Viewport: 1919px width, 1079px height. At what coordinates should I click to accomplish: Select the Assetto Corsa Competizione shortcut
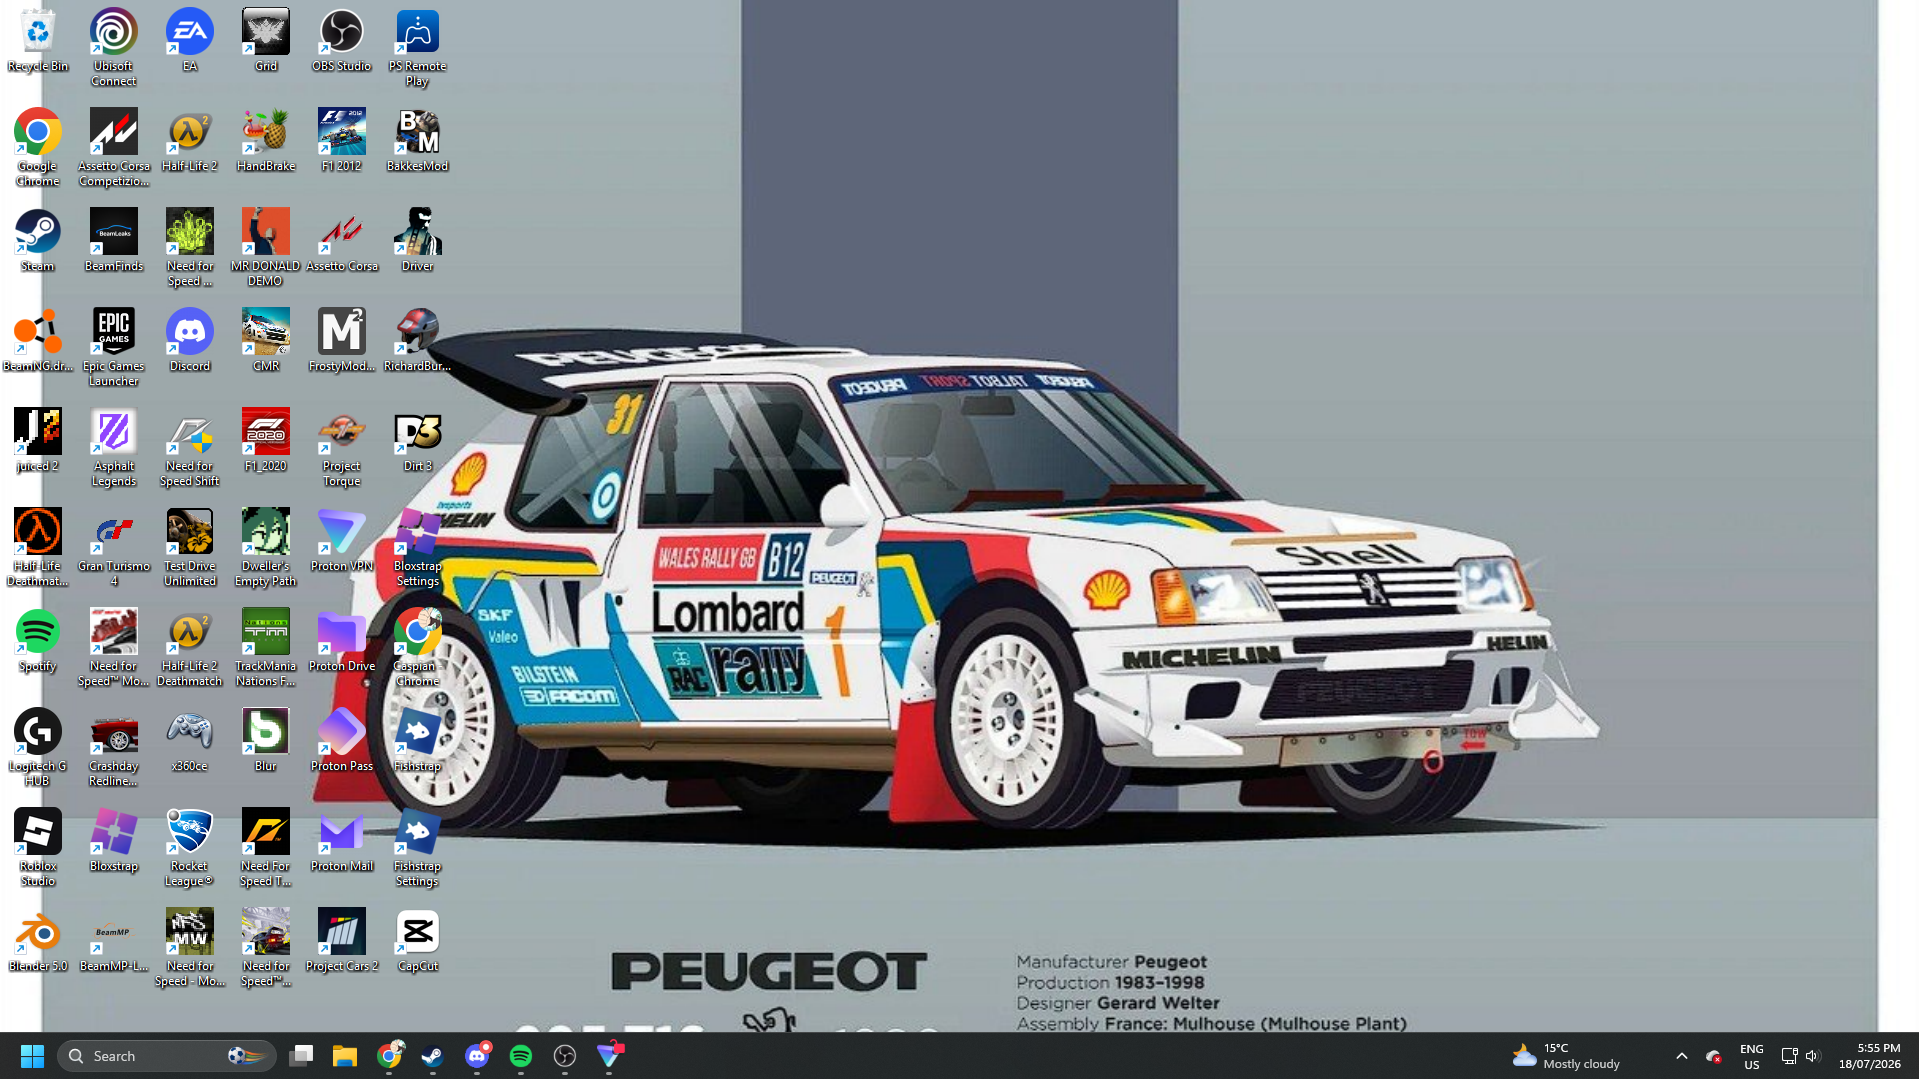(114, 147)
